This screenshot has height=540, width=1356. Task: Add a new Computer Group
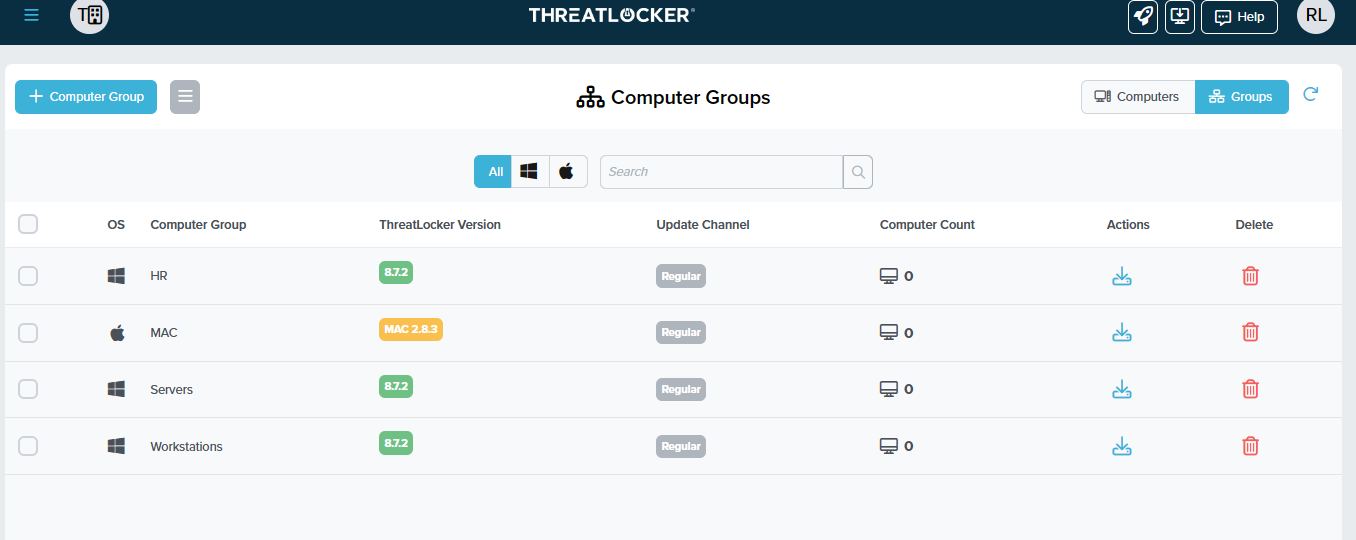click(x=86, y=97)
